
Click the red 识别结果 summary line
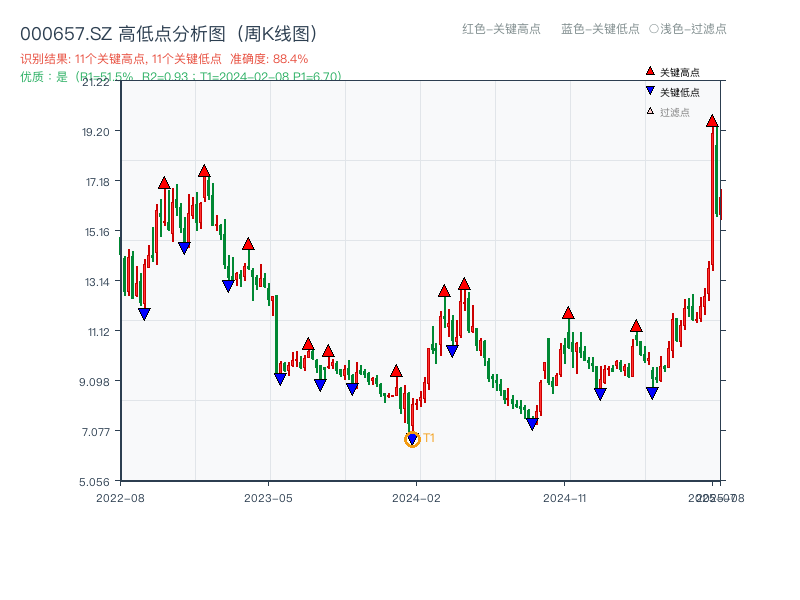coord(164,59)
